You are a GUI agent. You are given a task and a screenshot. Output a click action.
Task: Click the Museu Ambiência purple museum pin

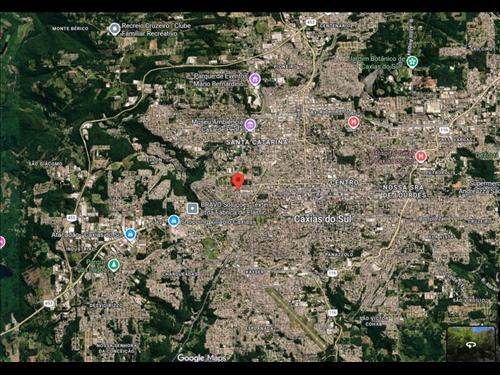tap(250, 125)
